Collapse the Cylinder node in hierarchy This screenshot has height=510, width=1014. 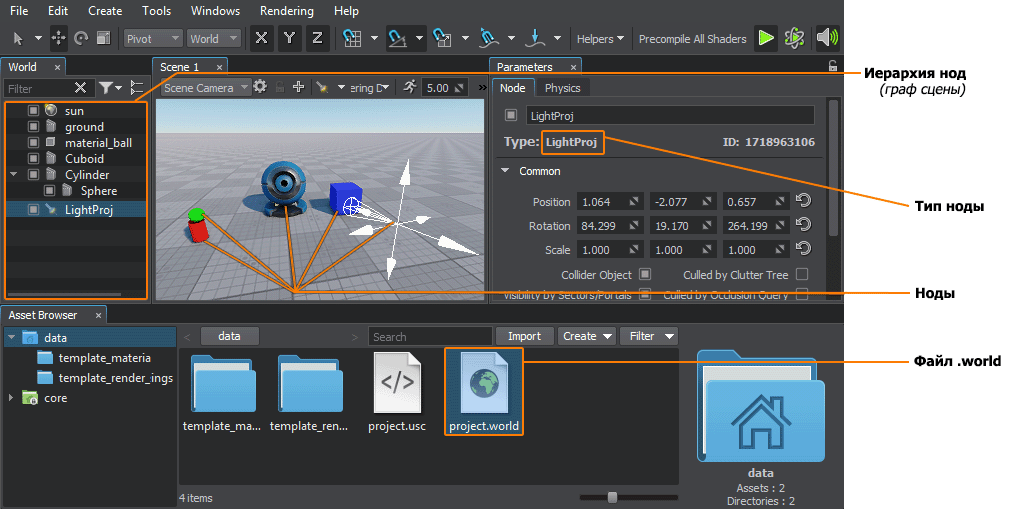coord(14,175)
